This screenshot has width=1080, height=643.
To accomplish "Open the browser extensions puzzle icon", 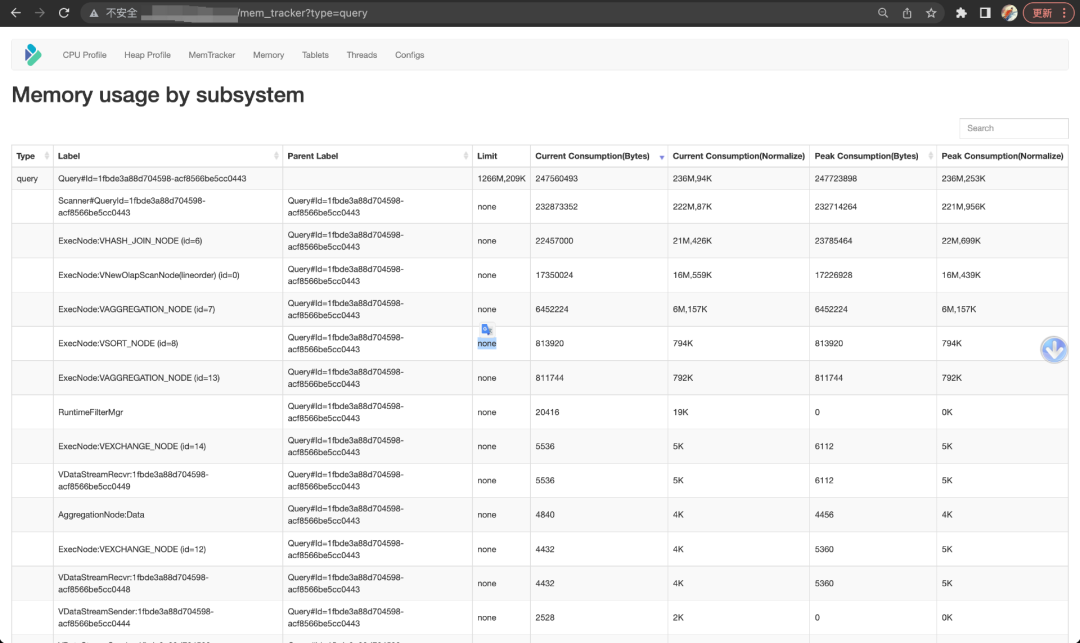I will 962,13.
